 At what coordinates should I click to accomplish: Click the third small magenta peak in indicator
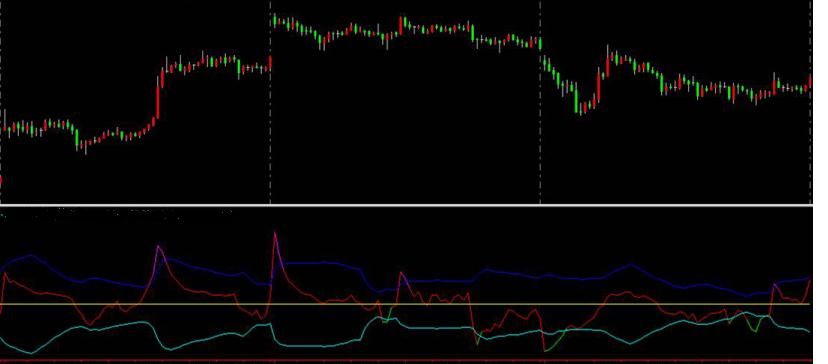tap(401, 274)
